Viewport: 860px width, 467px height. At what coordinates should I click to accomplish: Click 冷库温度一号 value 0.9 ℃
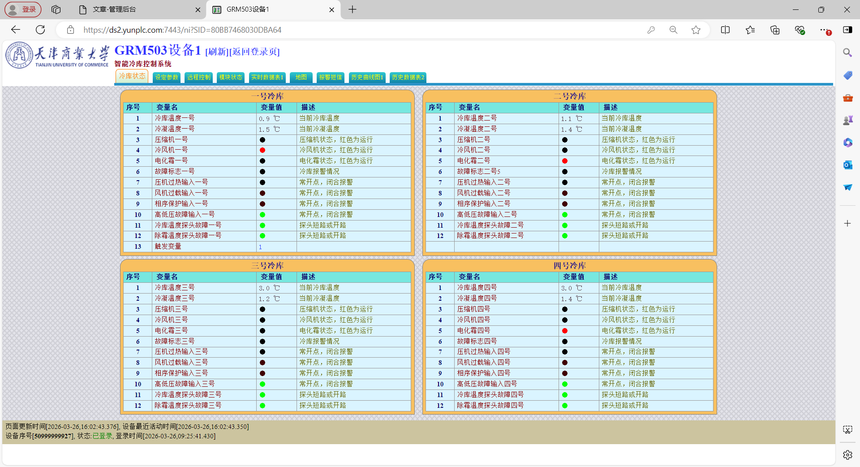pyautogui.click(x=269, y=118)
